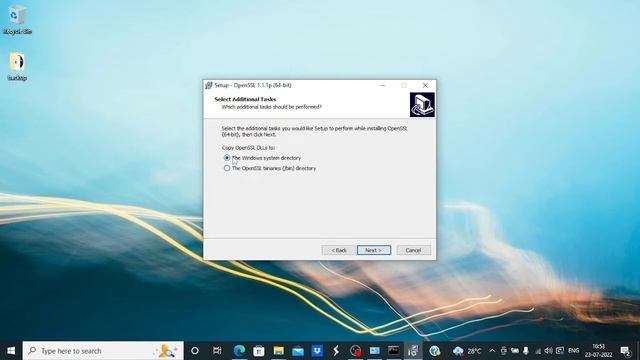Open the network signal tray icon

538,351
